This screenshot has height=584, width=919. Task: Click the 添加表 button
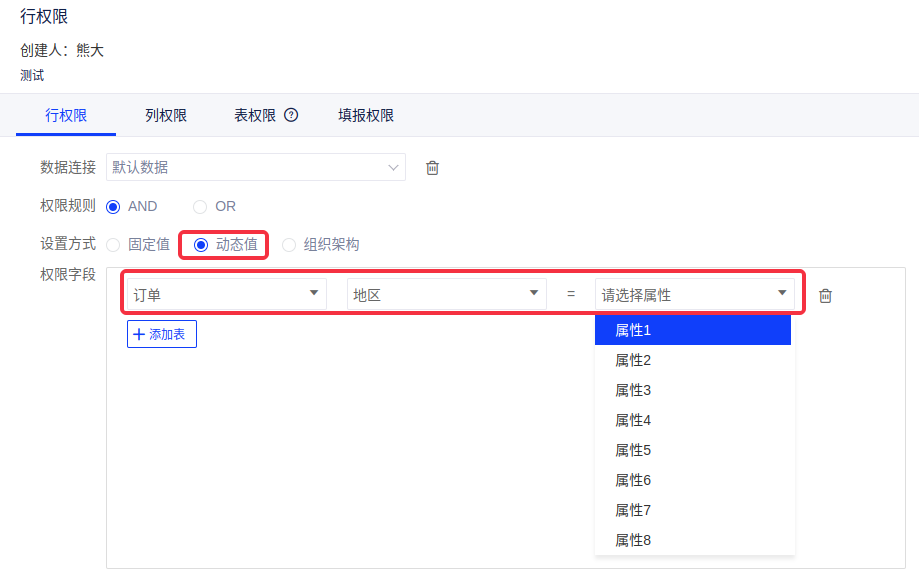coord(162,334)
